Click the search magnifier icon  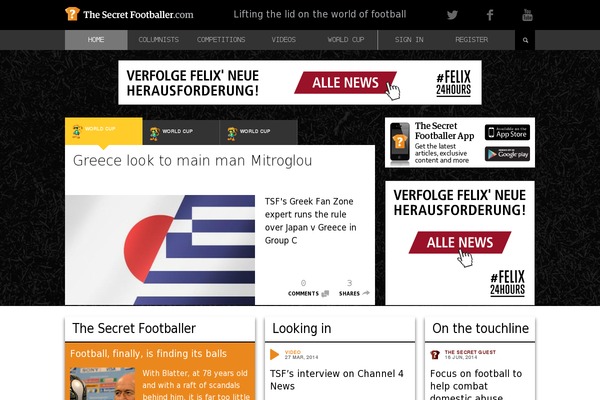[525, 40]
